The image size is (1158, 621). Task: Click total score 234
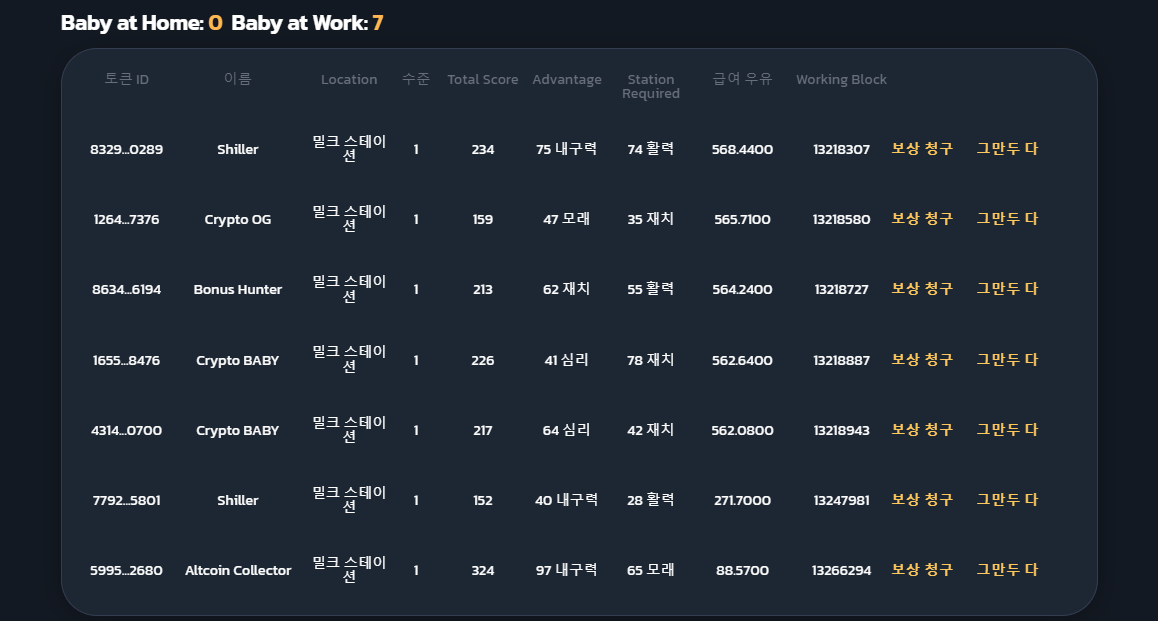click(482, 149)
